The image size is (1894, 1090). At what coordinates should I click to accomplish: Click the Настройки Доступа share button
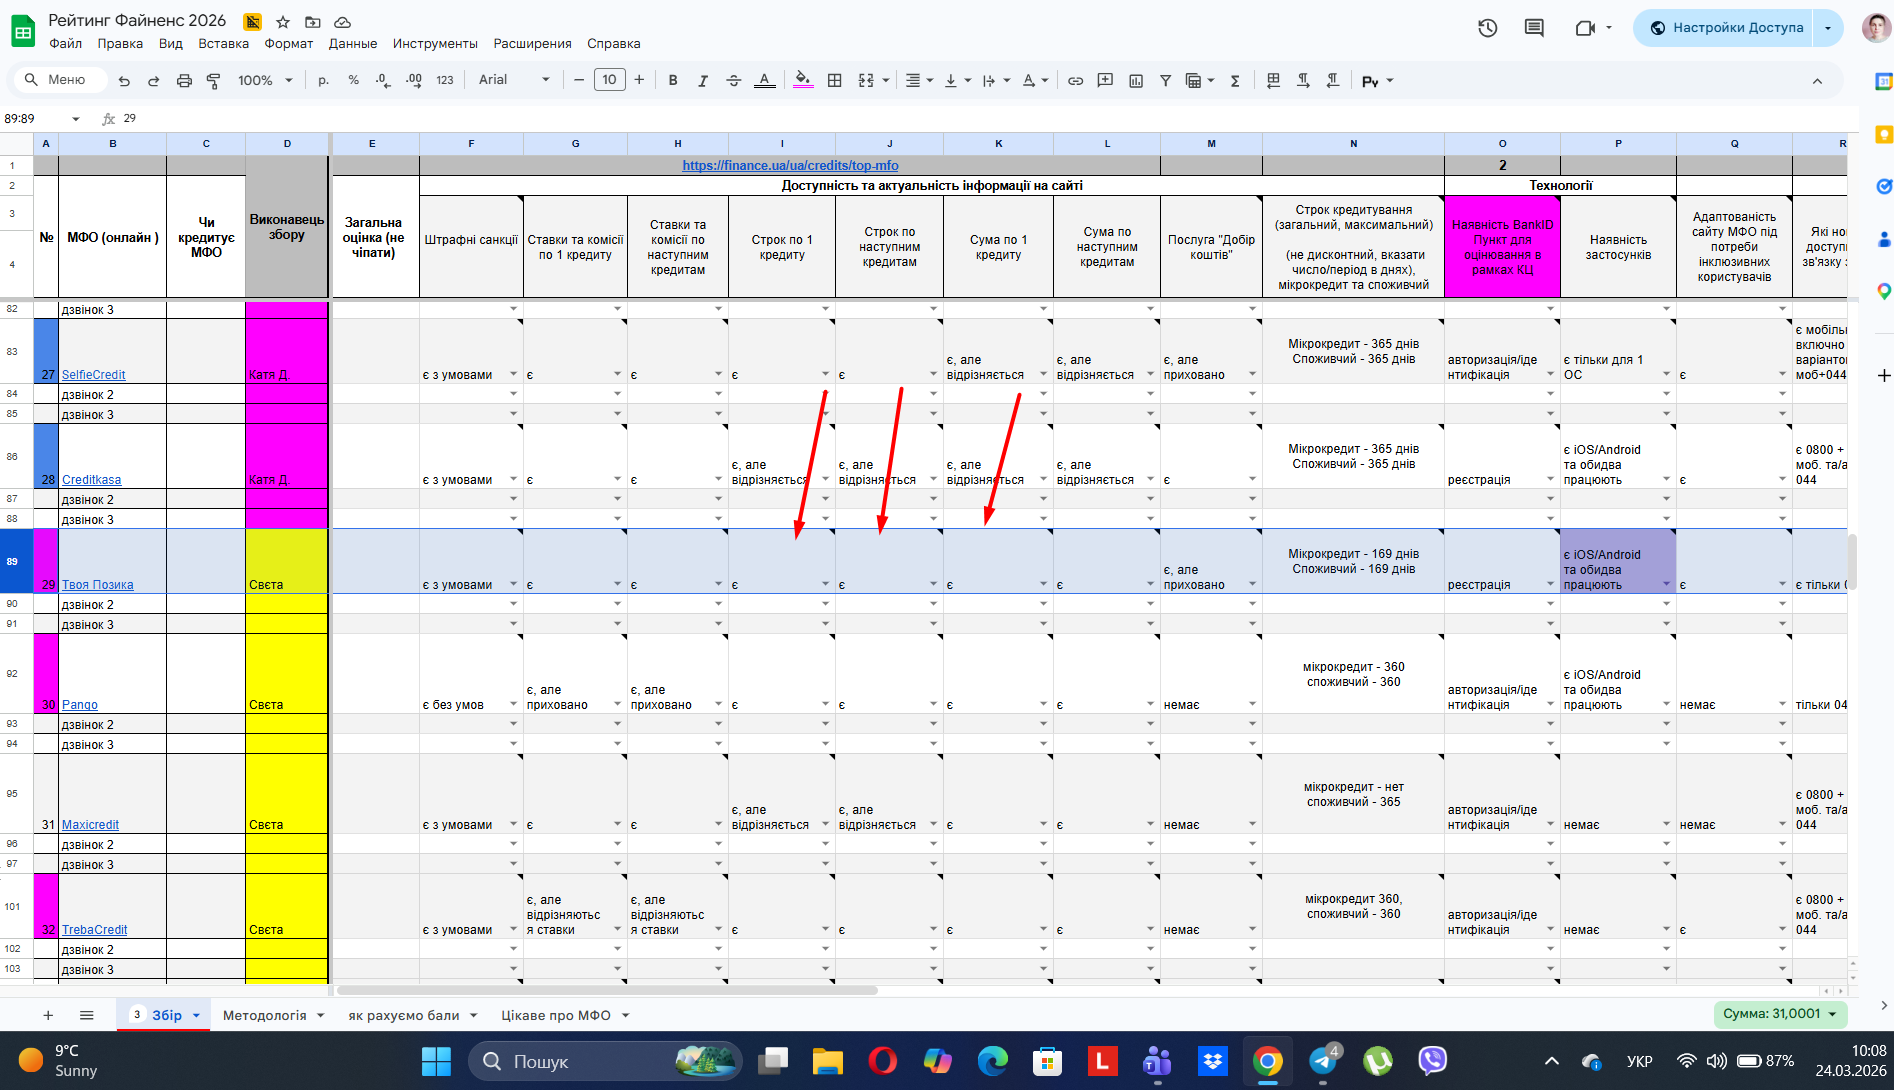1726,28
